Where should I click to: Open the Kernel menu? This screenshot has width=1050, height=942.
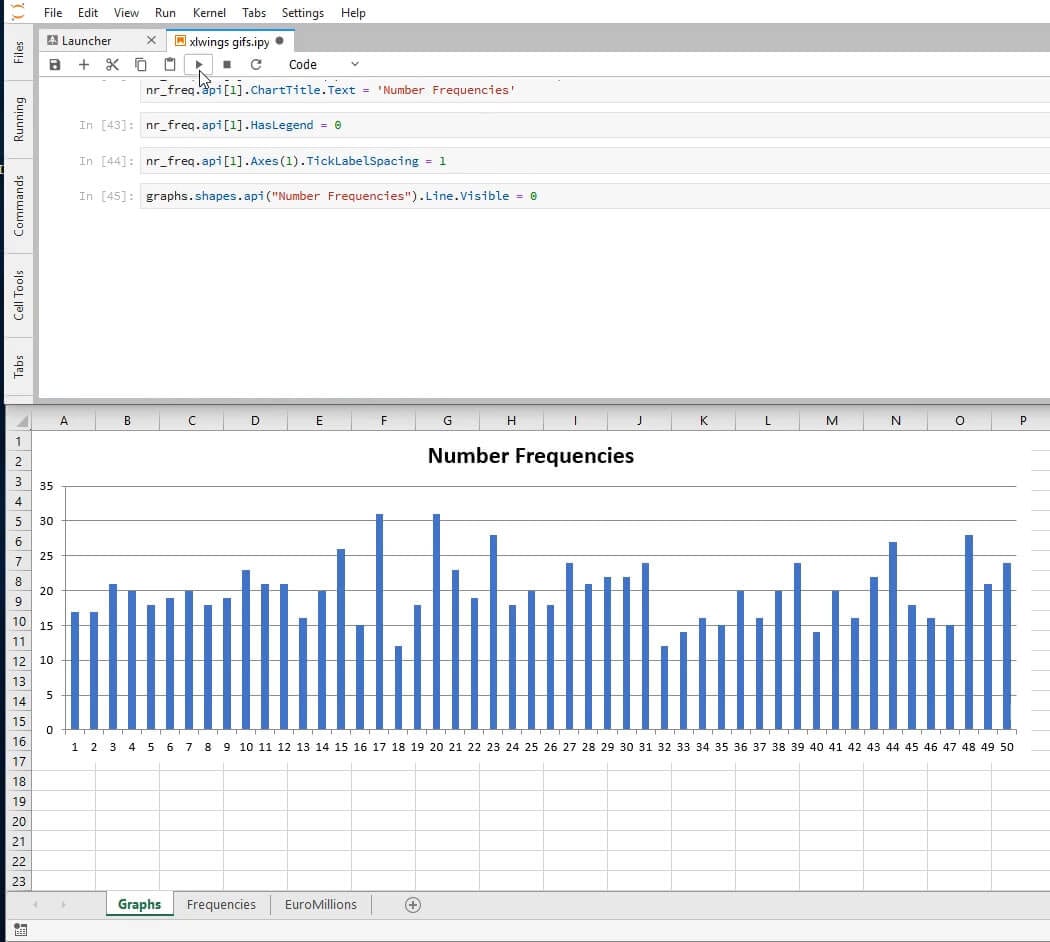pyautogui.click(x=209, y=13)
